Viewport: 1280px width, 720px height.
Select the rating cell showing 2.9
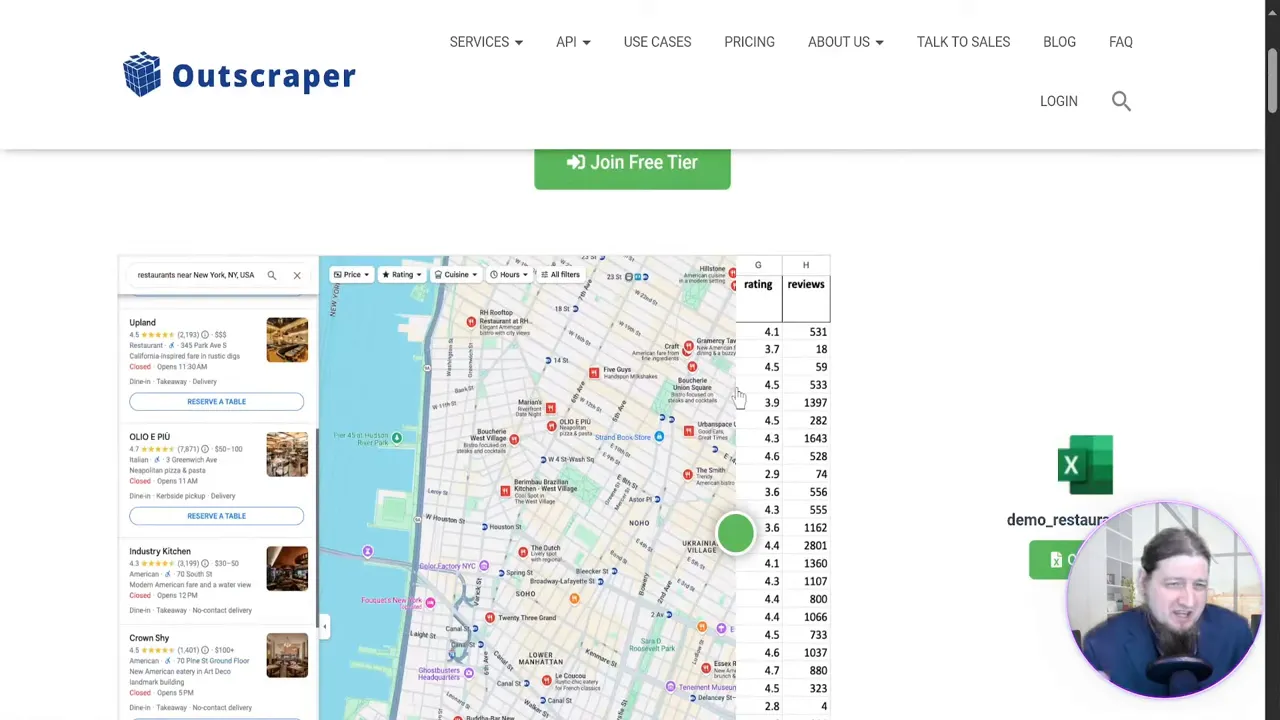click(760, 474)
